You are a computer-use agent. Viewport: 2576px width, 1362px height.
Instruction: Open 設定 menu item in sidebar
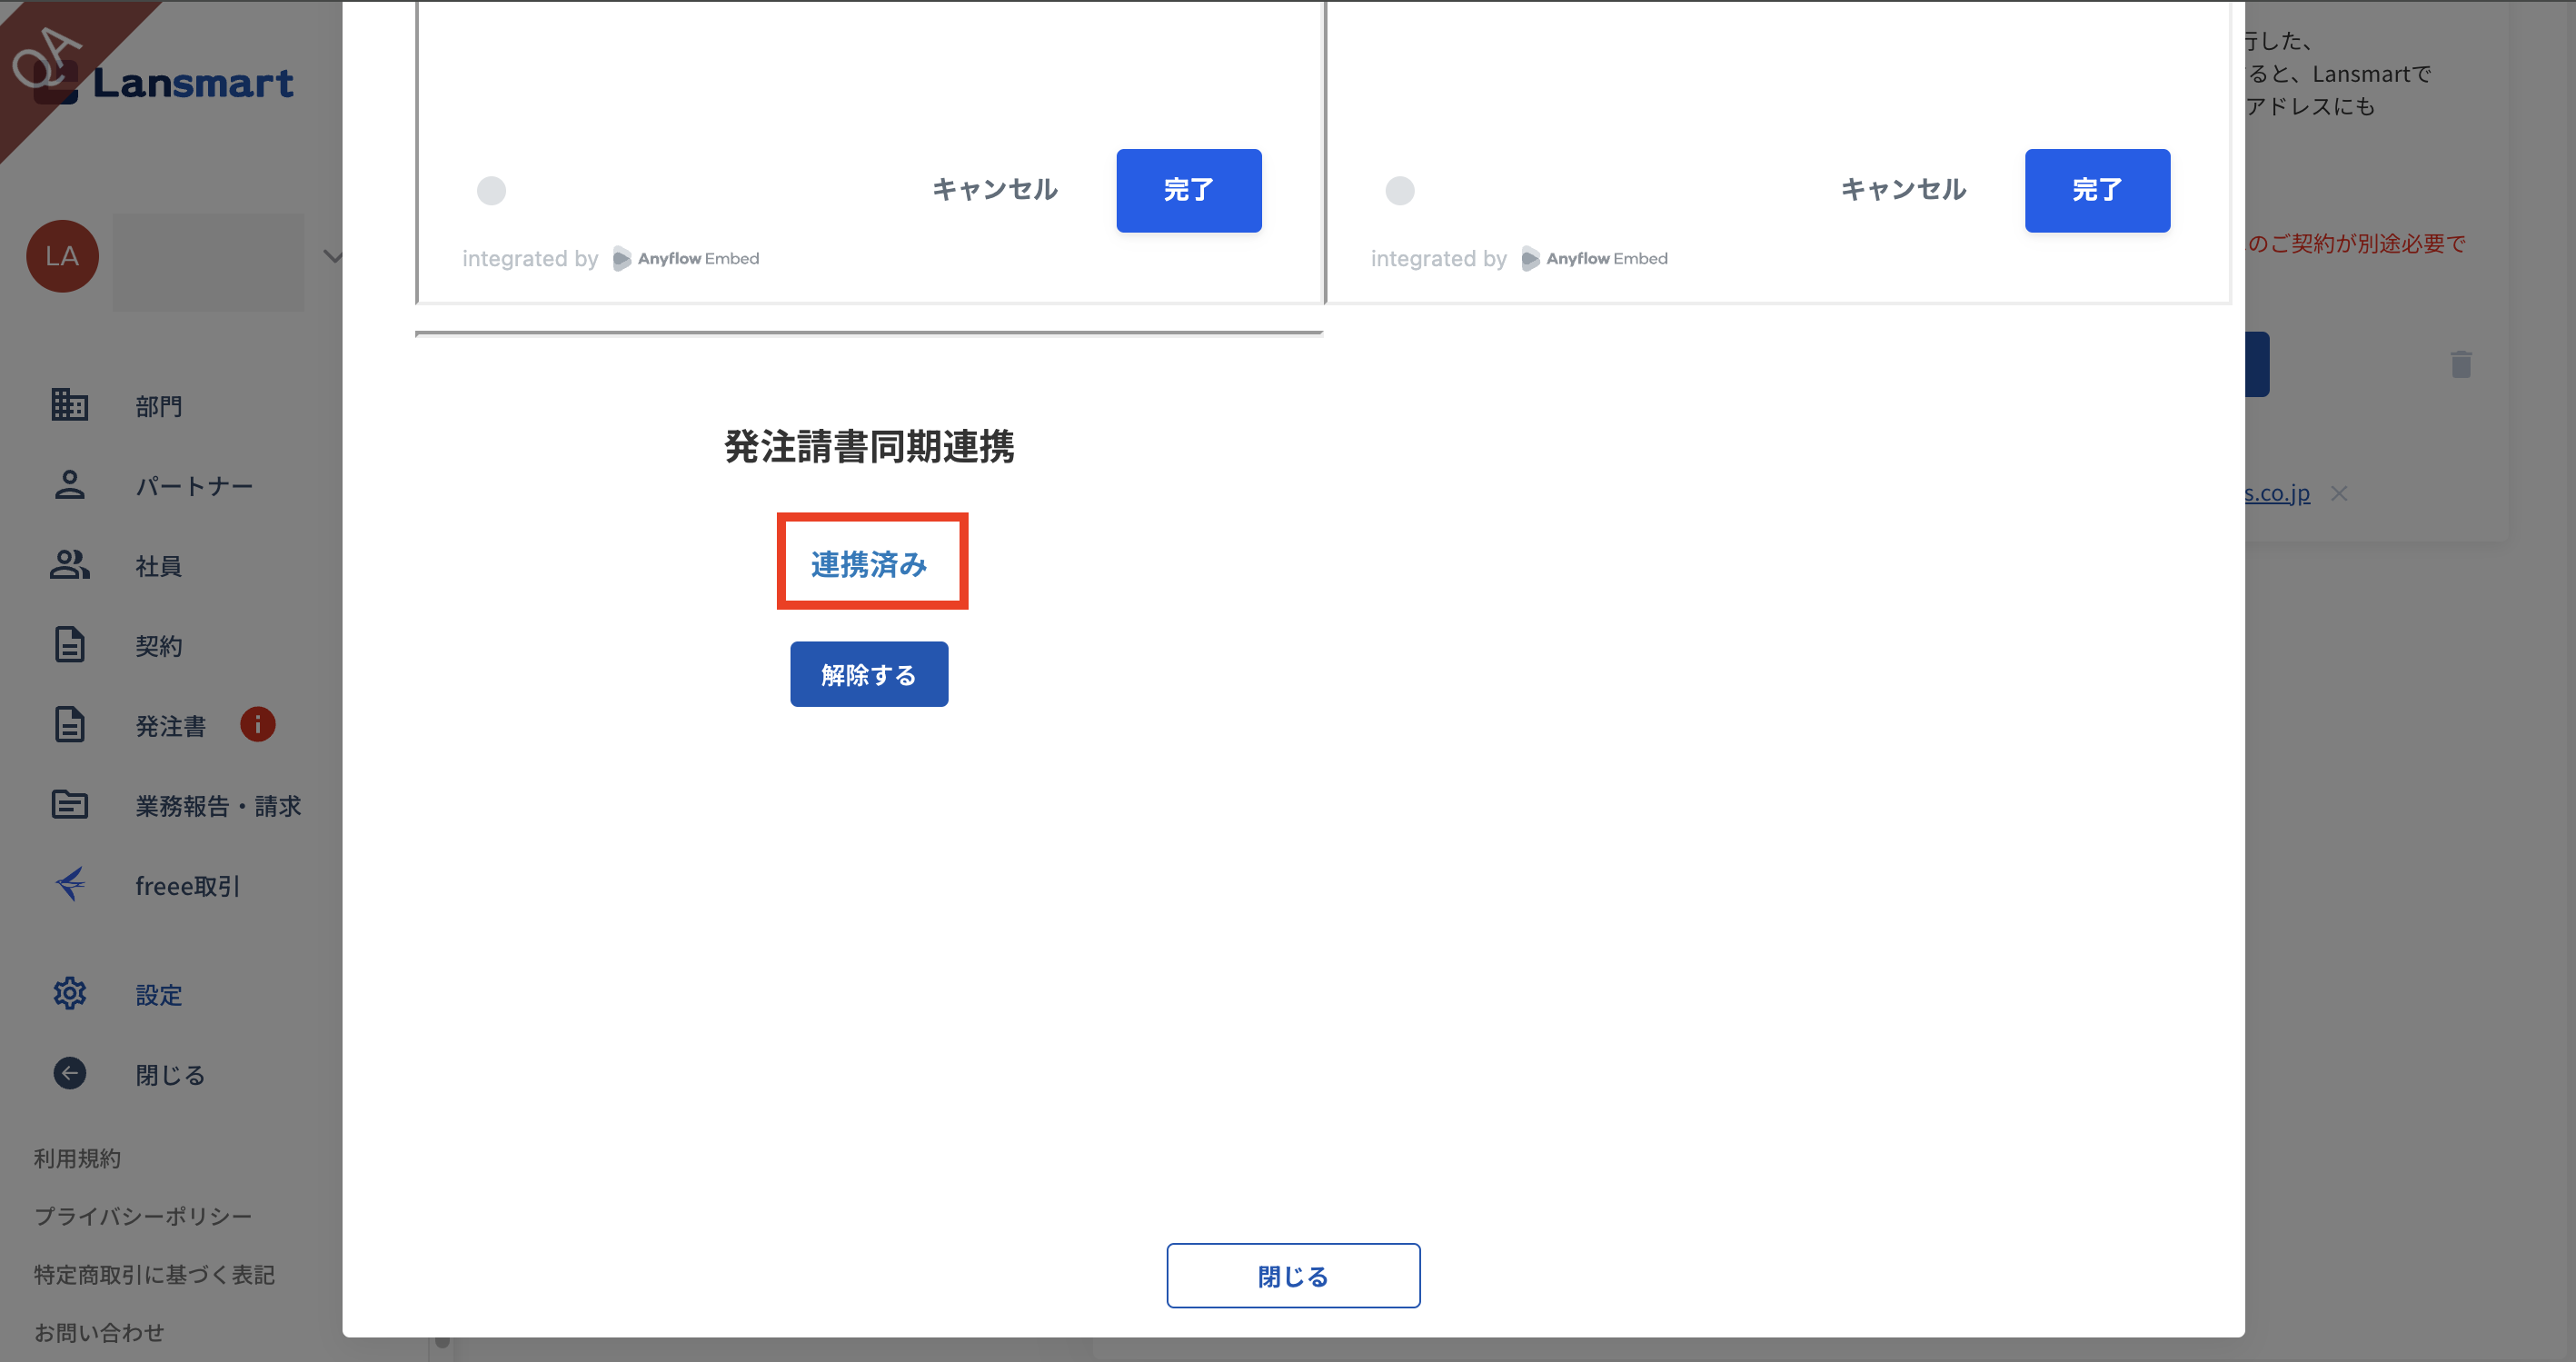(159, 996)
